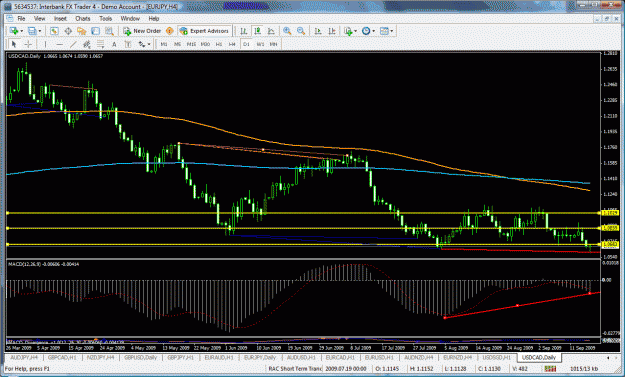Click the Periods clock icon
This screenshot has width=625, height=377.
click(366, 31)
